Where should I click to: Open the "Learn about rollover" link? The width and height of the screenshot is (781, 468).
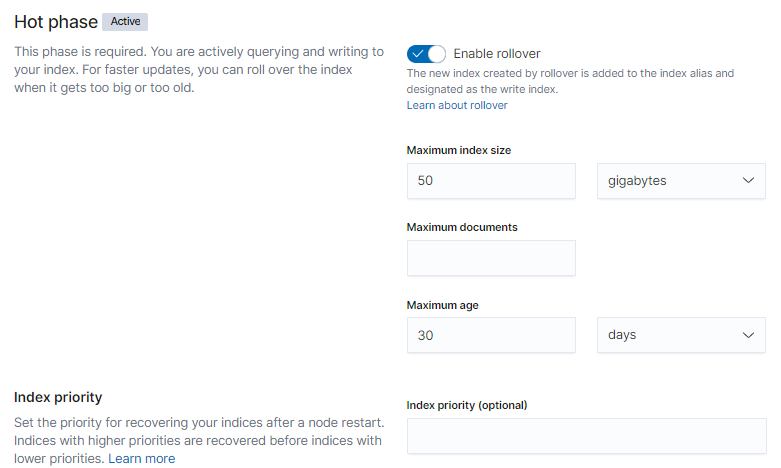457,105
